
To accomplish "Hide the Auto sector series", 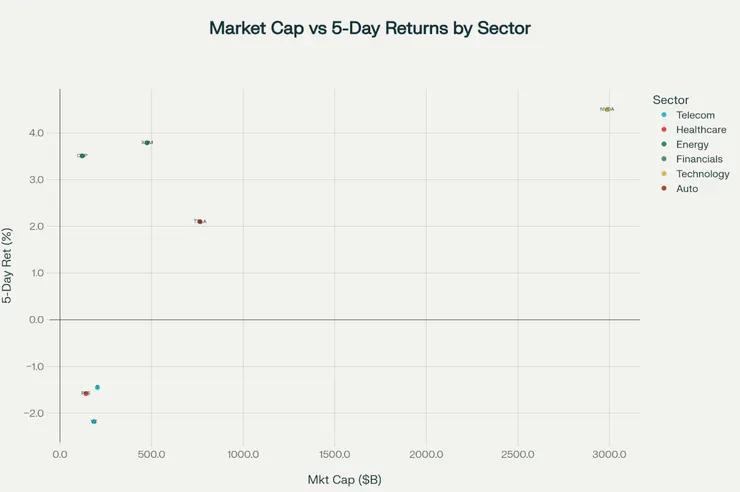I will (x=687, y=189).
